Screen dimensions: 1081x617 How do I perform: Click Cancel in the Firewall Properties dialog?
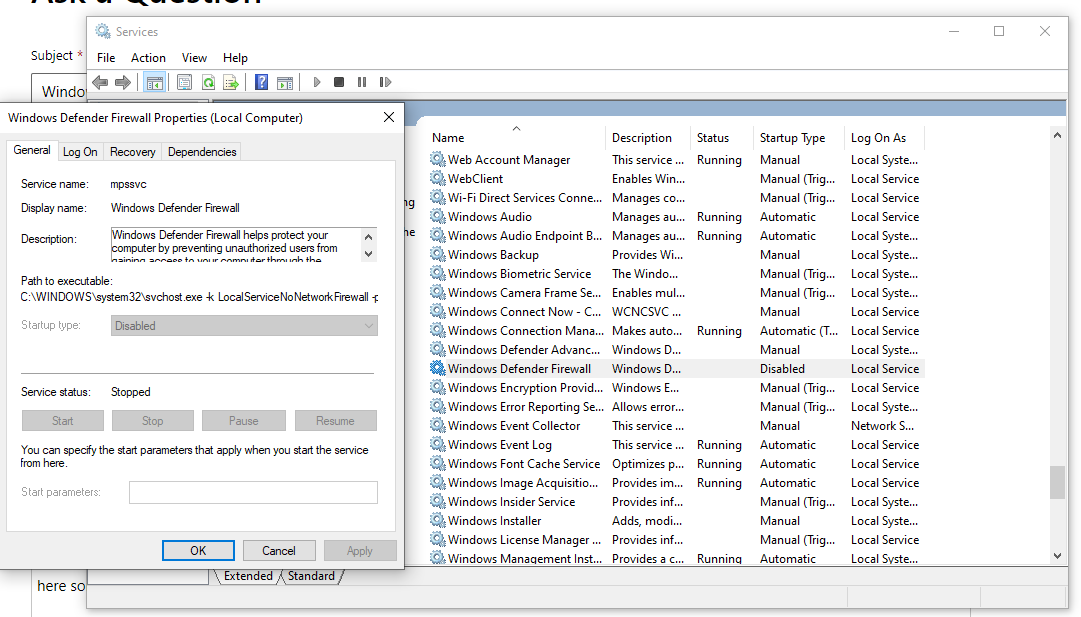pyautogui.click(x=279, y=550)
